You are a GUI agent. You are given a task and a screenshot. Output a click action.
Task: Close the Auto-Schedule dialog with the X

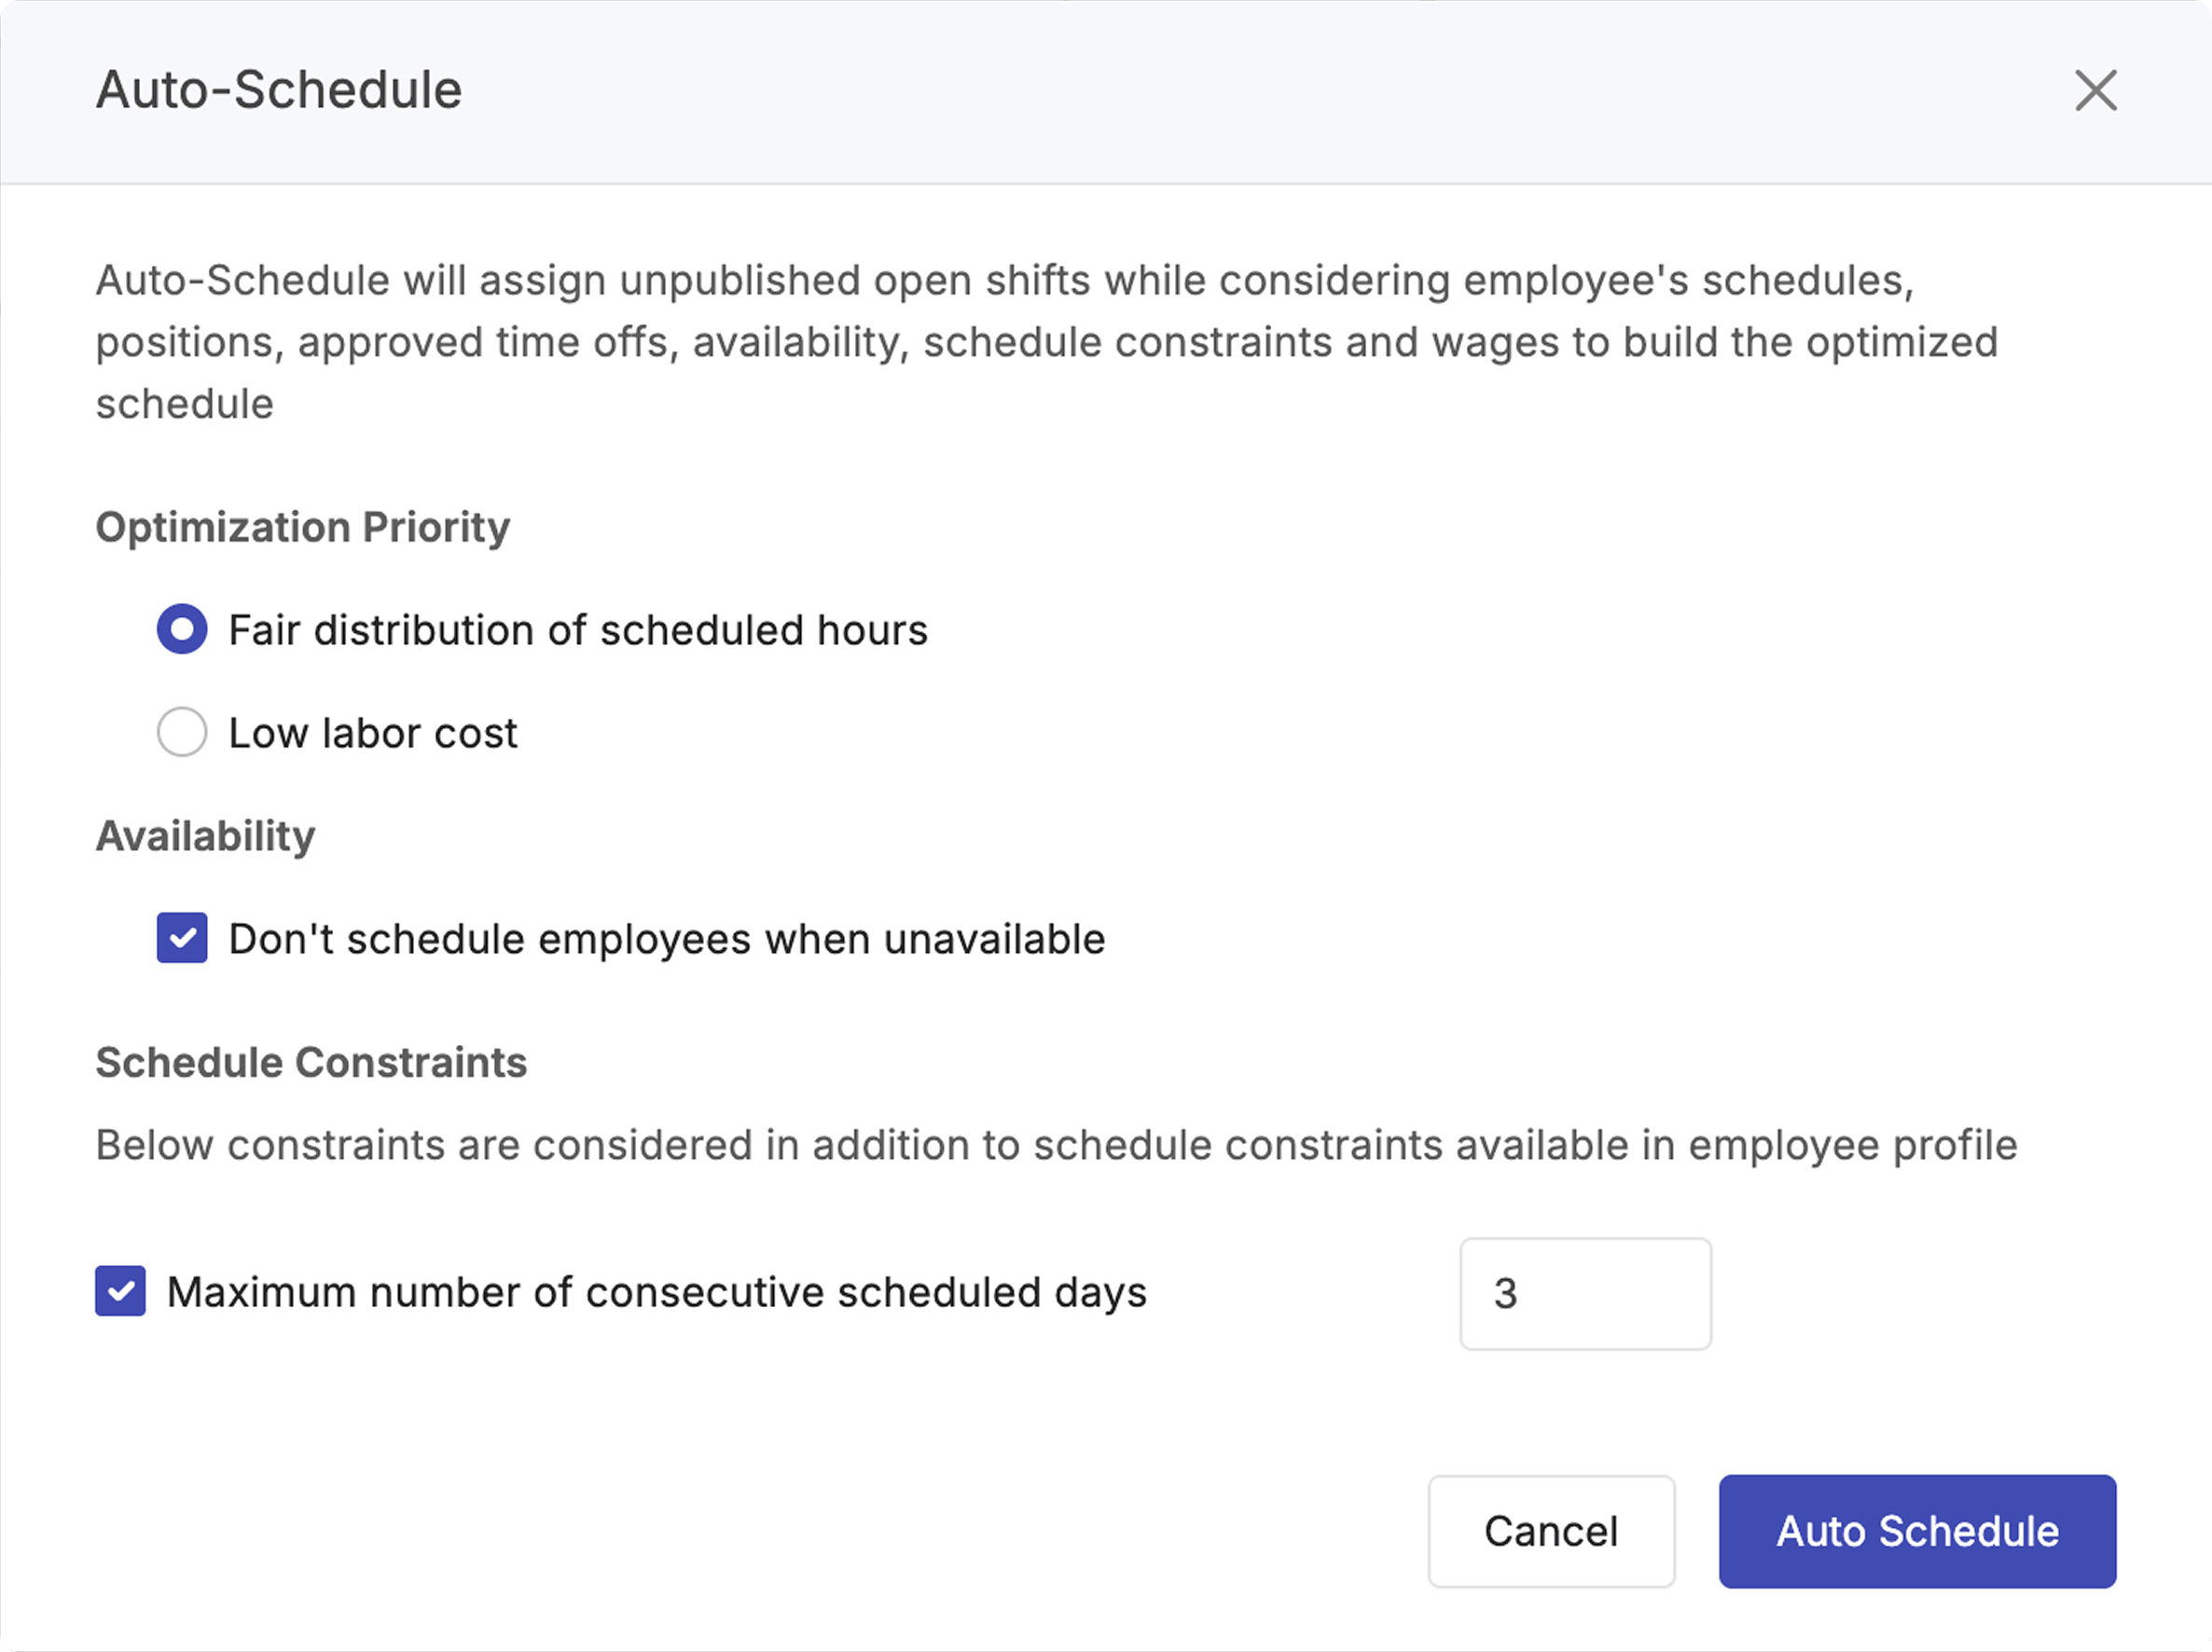2095,91
